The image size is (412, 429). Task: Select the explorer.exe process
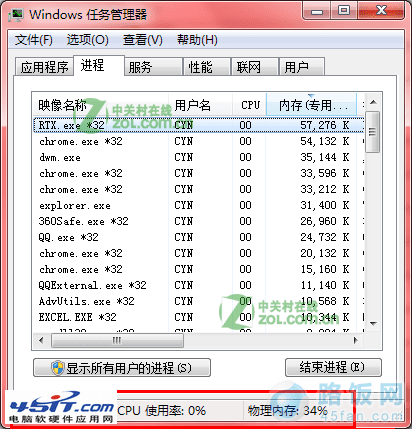point(199,205)
